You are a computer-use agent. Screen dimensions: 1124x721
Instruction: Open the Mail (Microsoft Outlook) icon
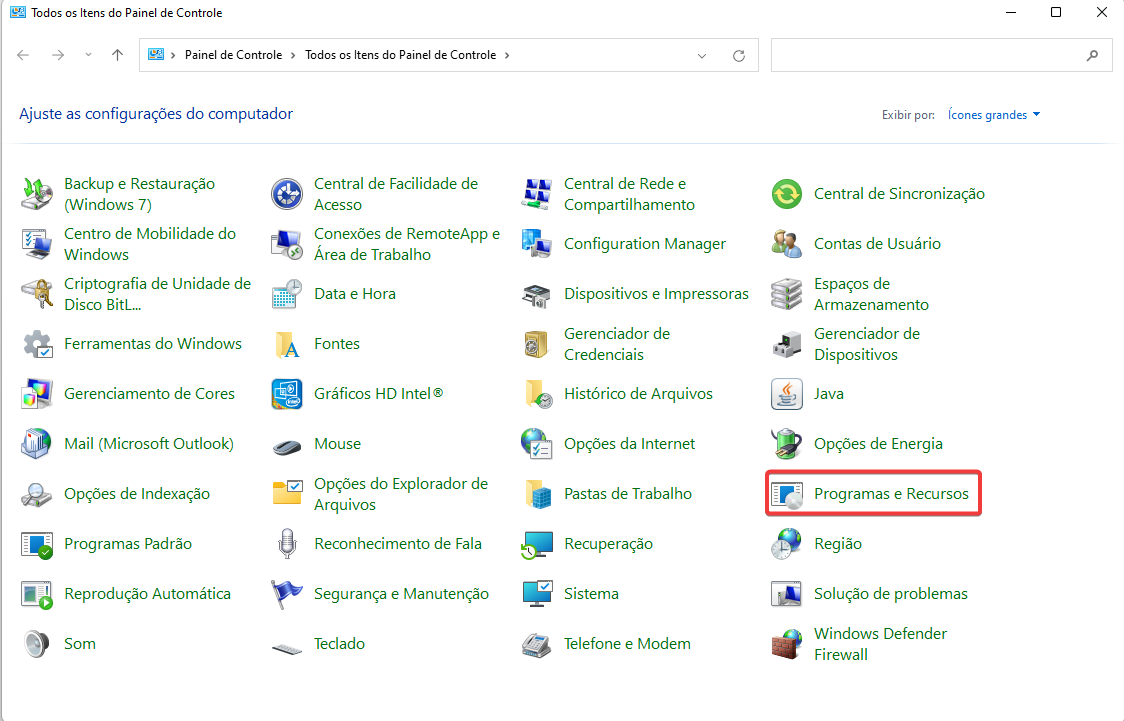37,444
